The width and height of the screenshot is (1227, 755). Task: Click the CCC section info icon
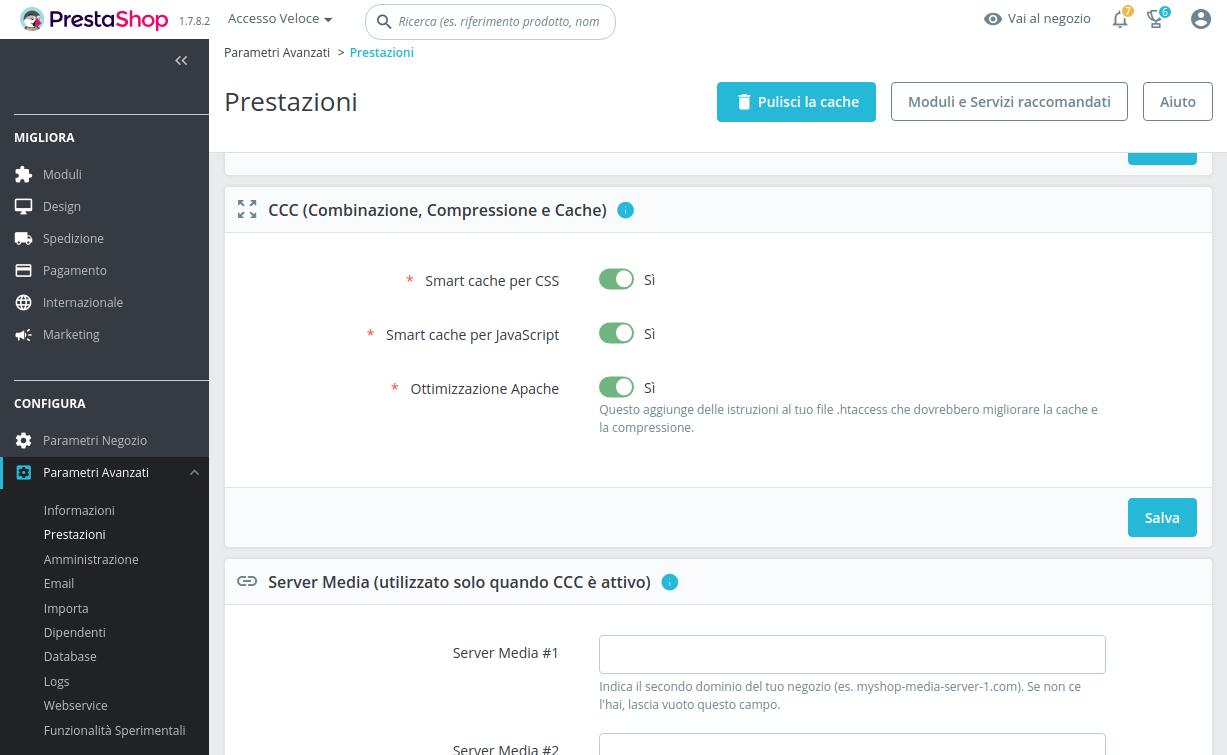(625, 210)
